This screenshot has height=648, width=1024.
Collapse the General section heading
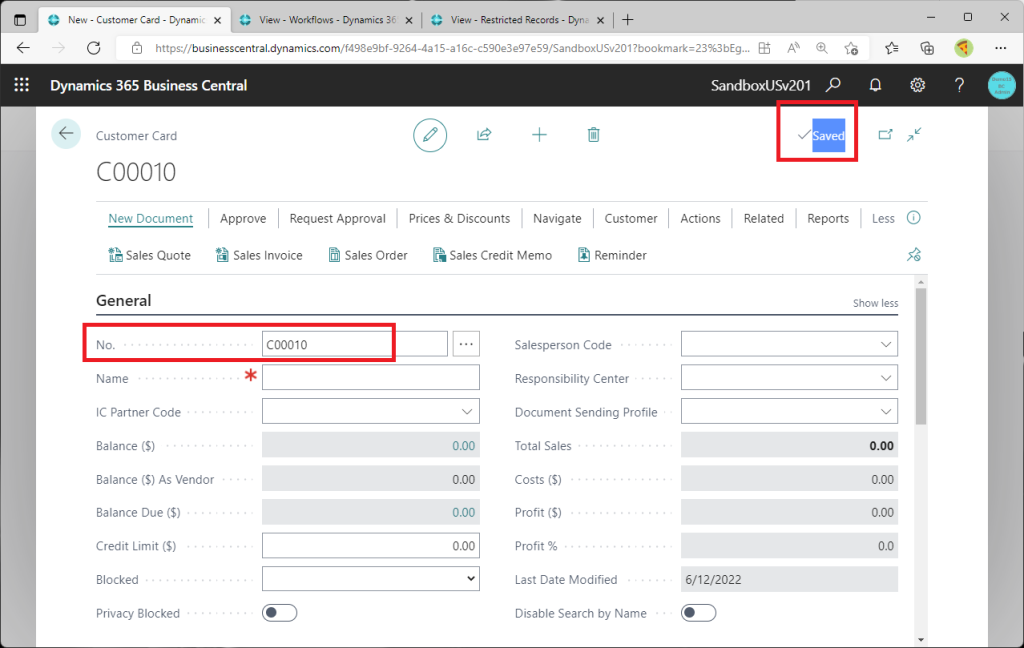click(x=123, y=300)
